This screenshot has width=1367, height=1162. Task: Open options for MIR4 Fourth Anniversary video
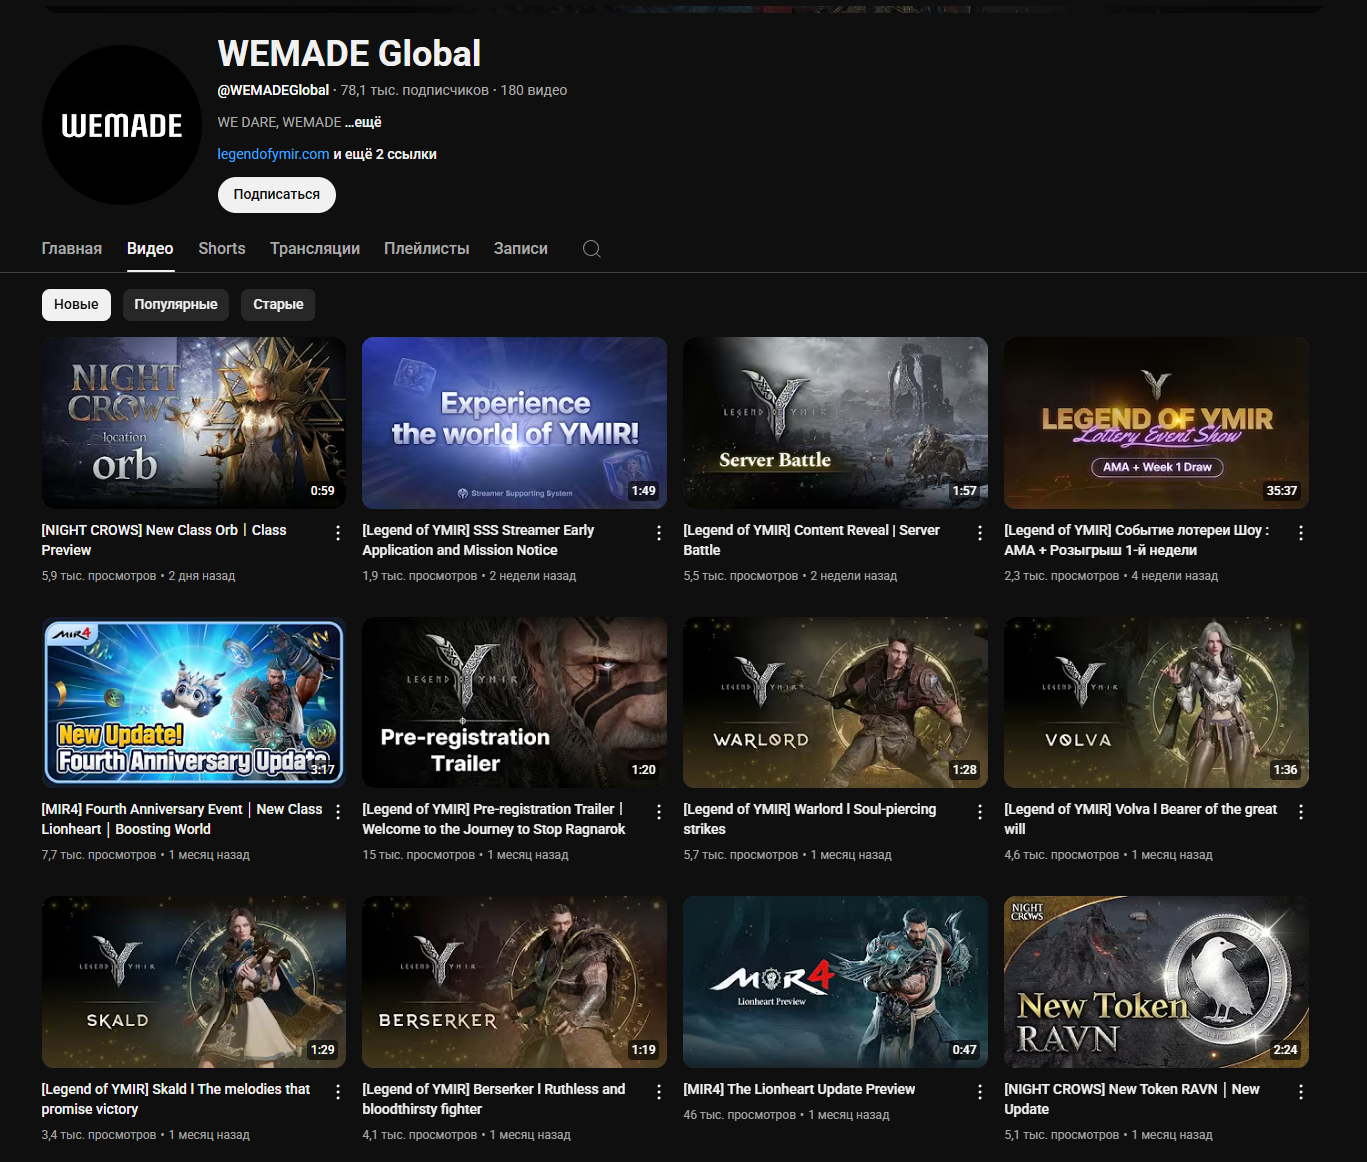[x=338, y=812]
